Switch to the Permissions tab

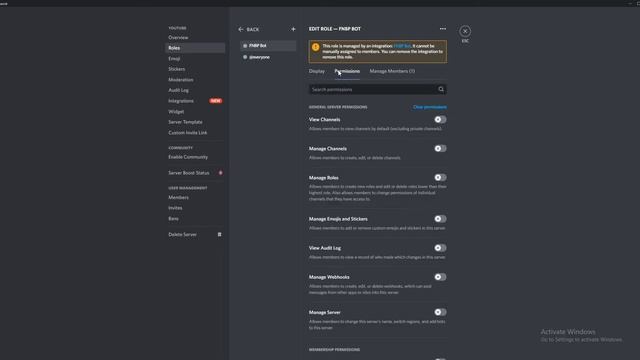(347, 71)
